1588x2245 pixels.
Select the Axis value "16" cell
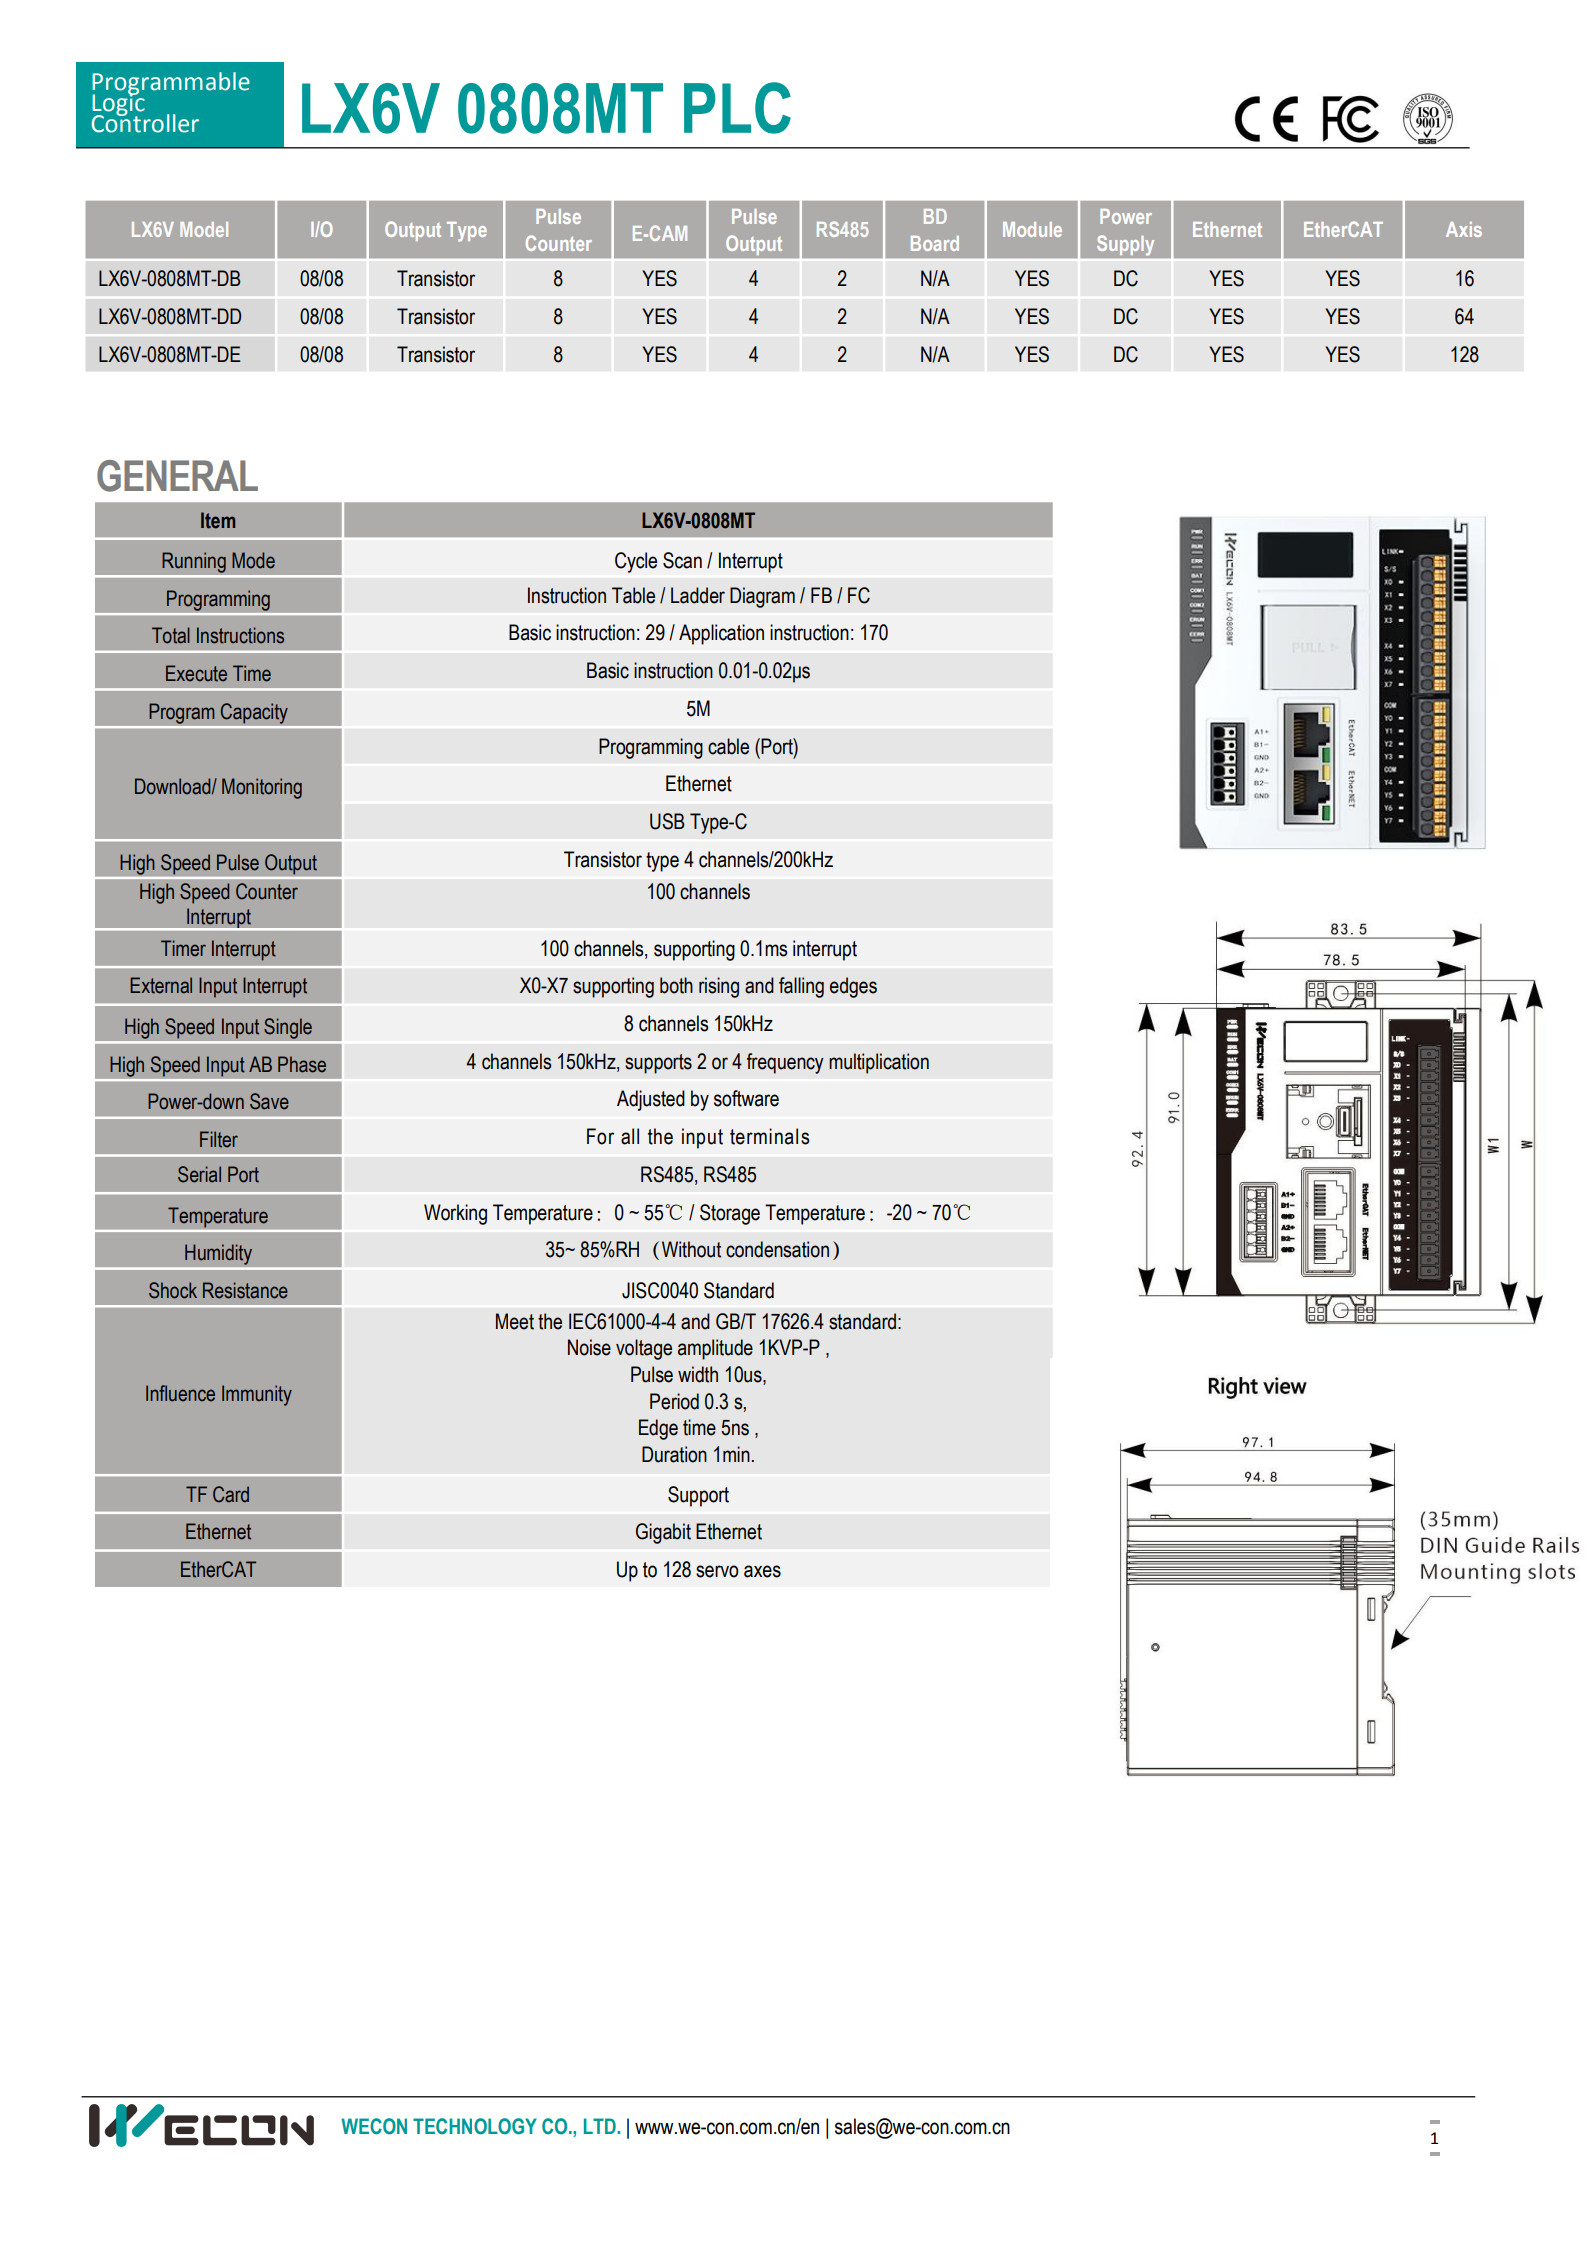[x=1464, y=279]
